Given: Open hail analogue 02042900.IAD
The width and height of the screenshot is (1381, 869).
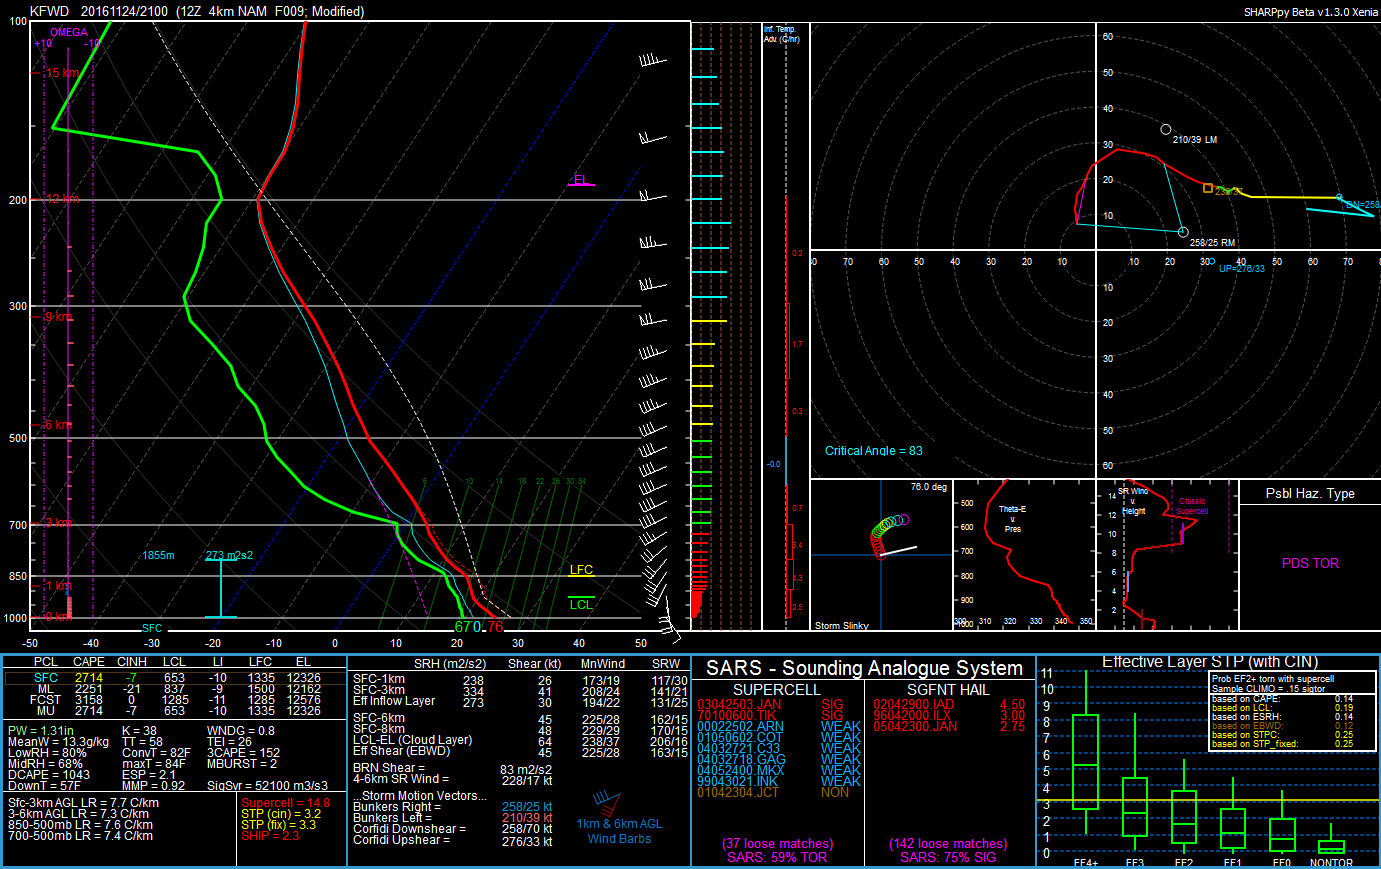Looking at the screenshot, I should pyautogui.click(x=914, y=705).
